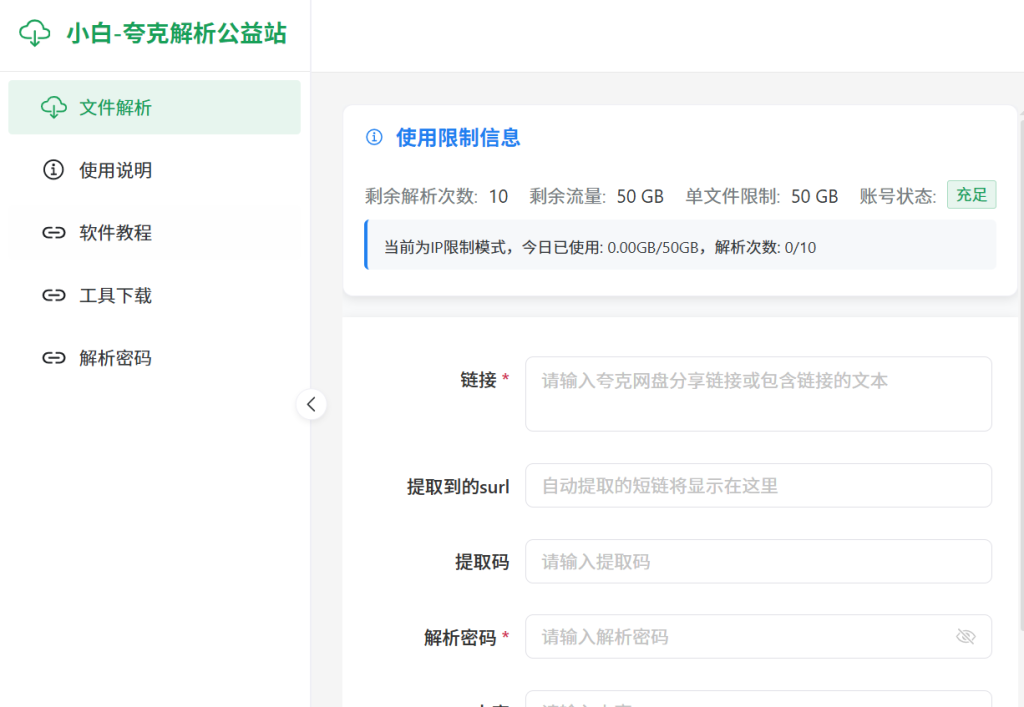Click the info icon next to 使用限制信息
Screen dimensions: 1024x707
point(374,137)
